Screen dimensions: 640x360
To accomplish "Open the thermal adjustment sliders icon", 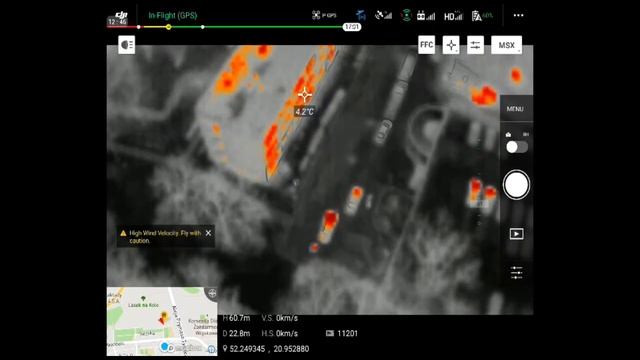I will pos(475,45).
